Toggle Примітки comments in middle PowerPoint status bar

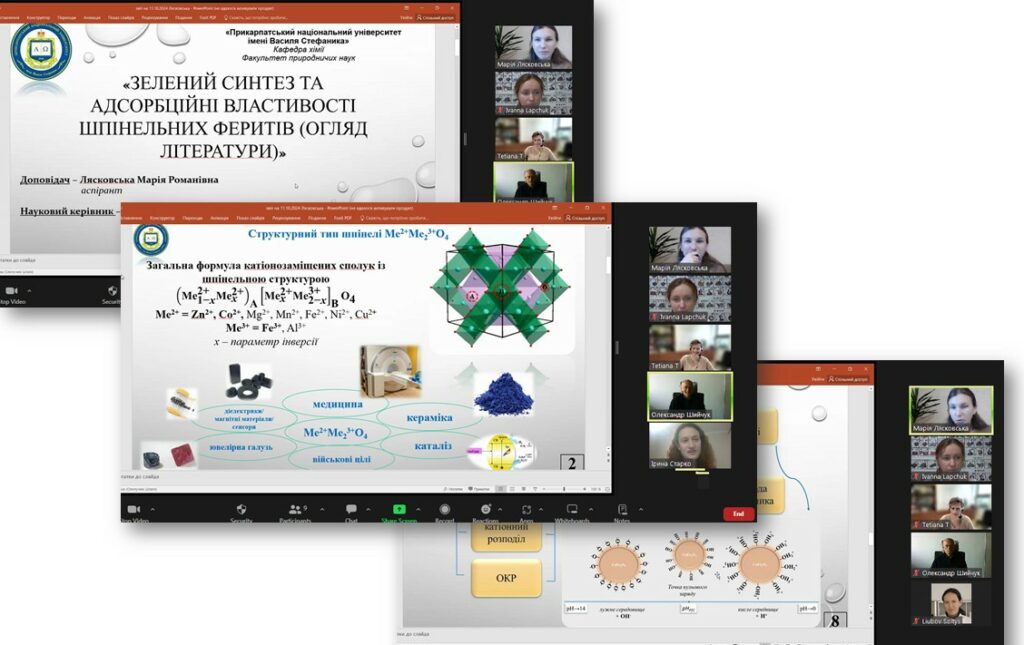pyautogui.click(x=480, y=489)
